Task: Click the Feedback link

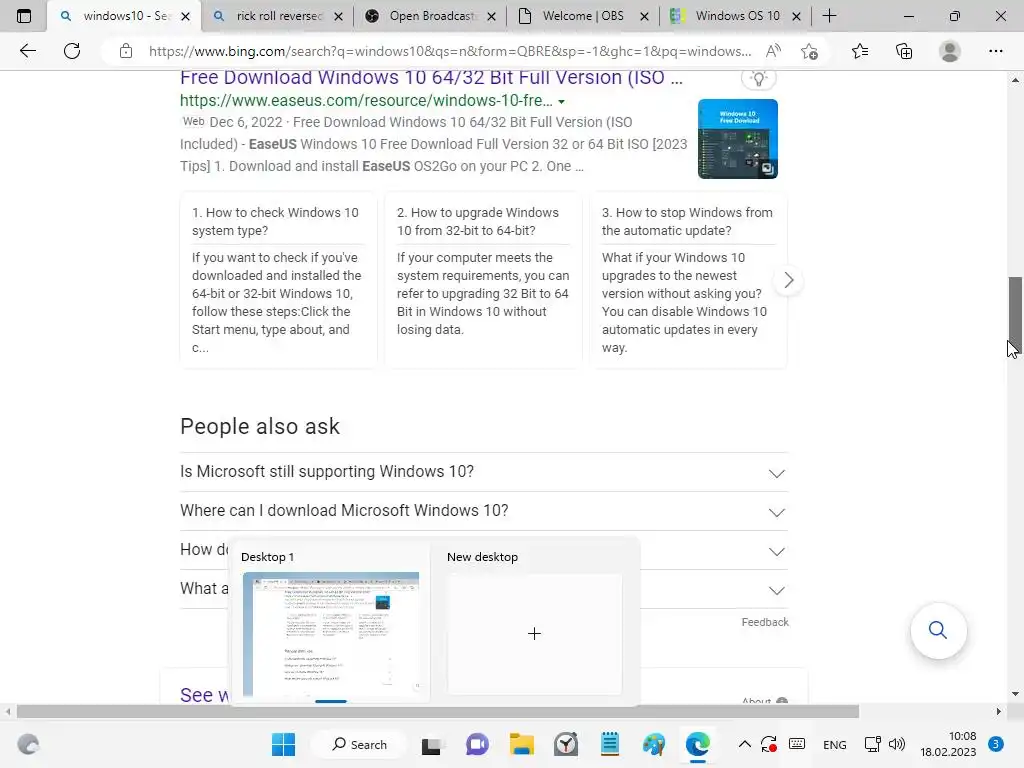Action: 765,622
